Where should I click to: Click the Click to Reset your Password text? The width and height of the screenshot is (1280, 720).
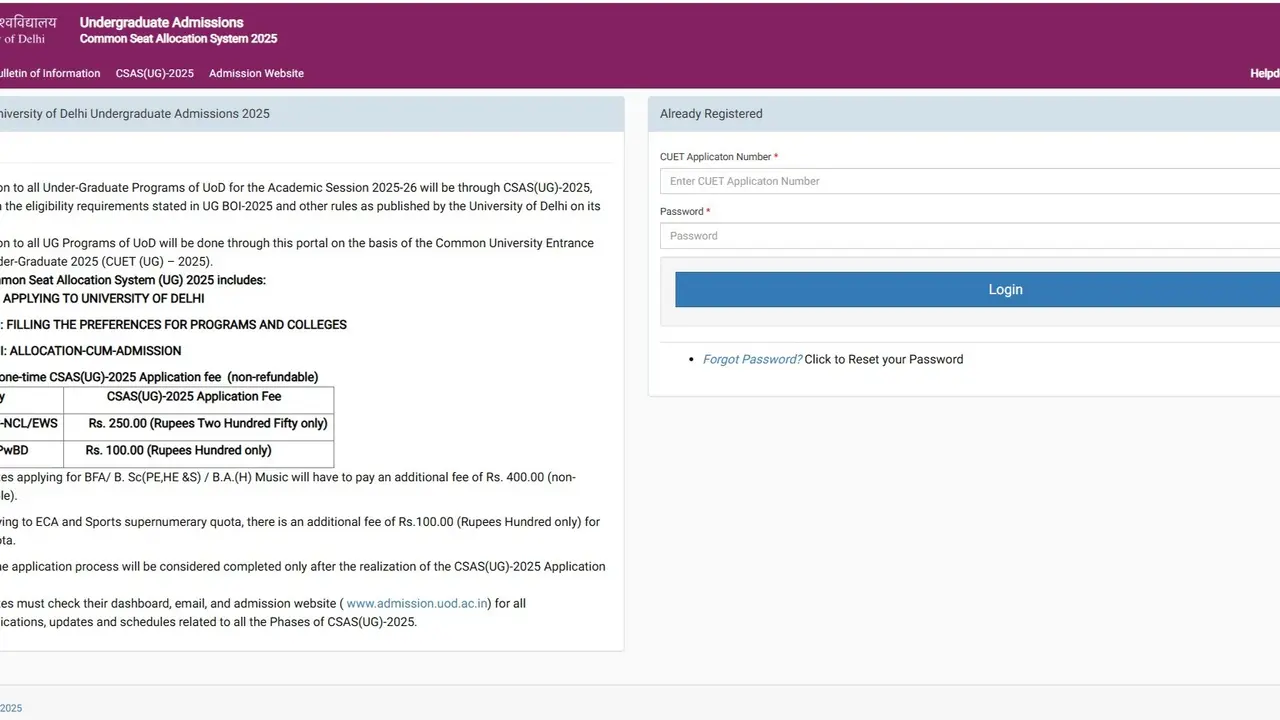pyautogui.click(x=884, y=359)
